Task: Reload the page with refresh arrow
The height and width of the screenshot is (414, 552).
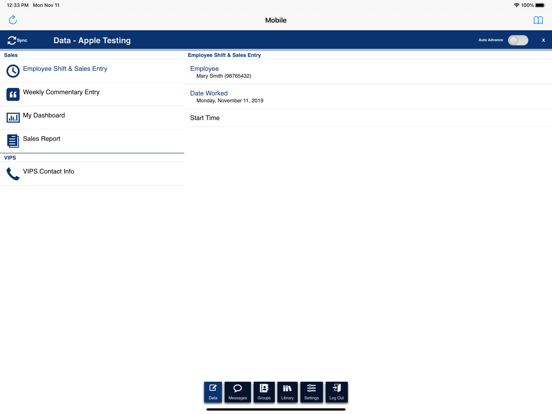Action: pyautogui.click(x=13, y=20)
